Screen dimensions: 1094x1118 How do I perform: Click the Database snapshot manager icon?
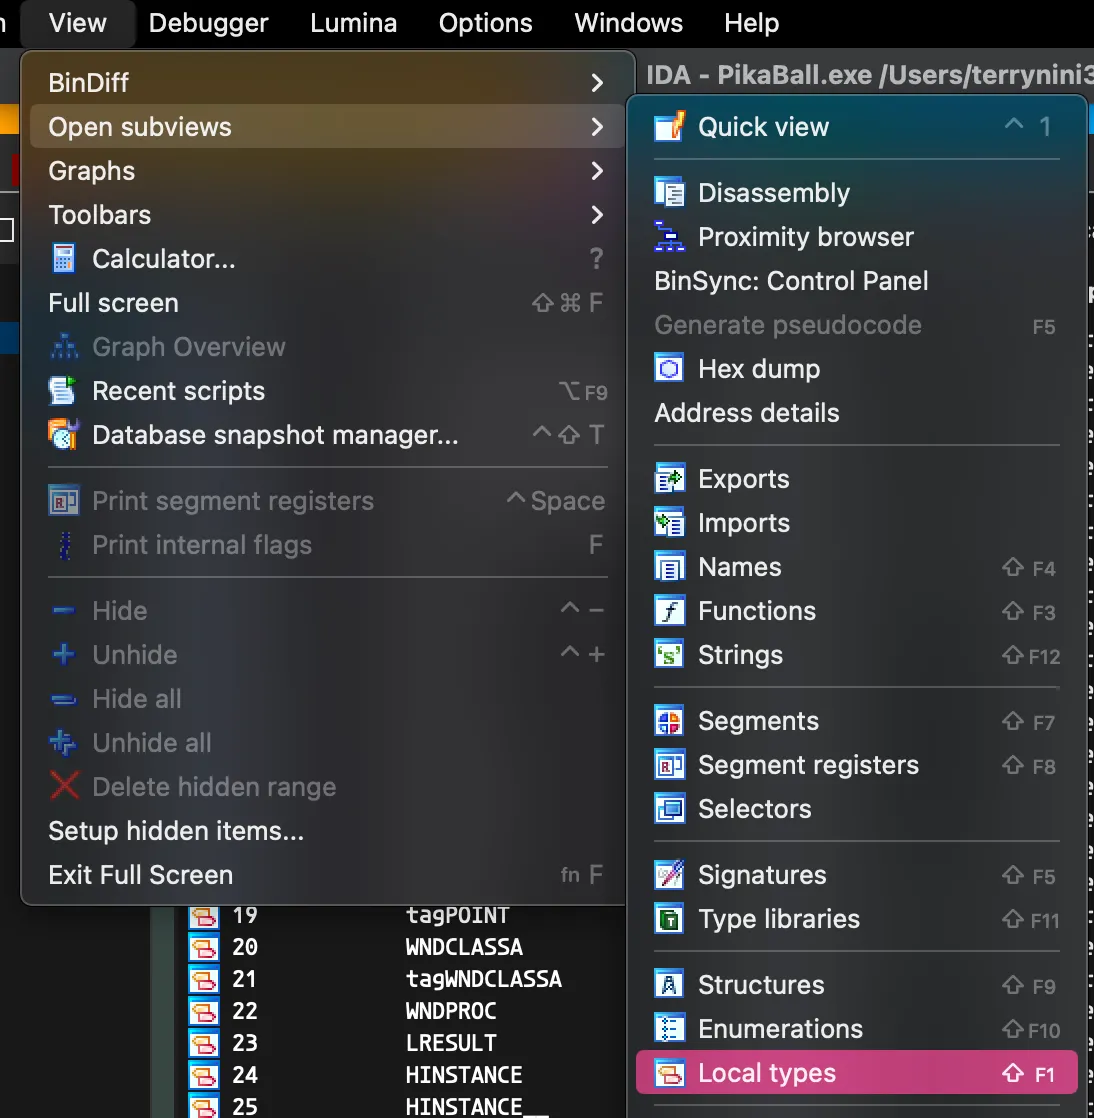point(63,435)
